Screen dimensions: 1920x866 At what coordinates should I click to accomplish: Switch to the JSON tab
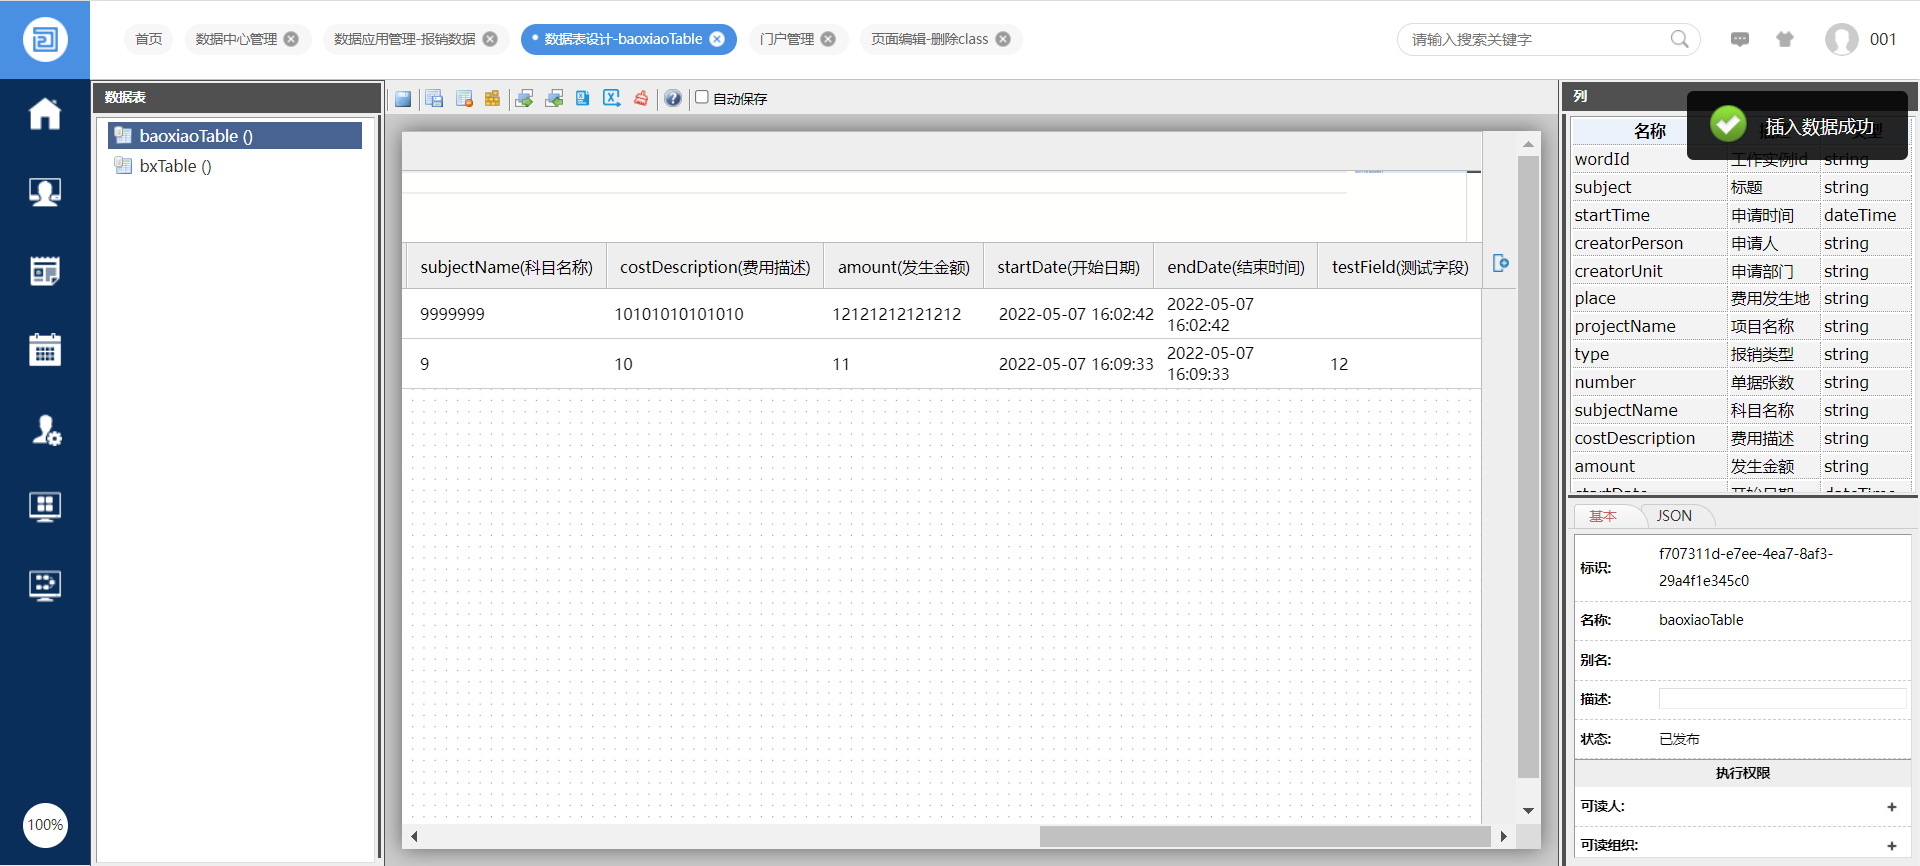(1674, 516)
